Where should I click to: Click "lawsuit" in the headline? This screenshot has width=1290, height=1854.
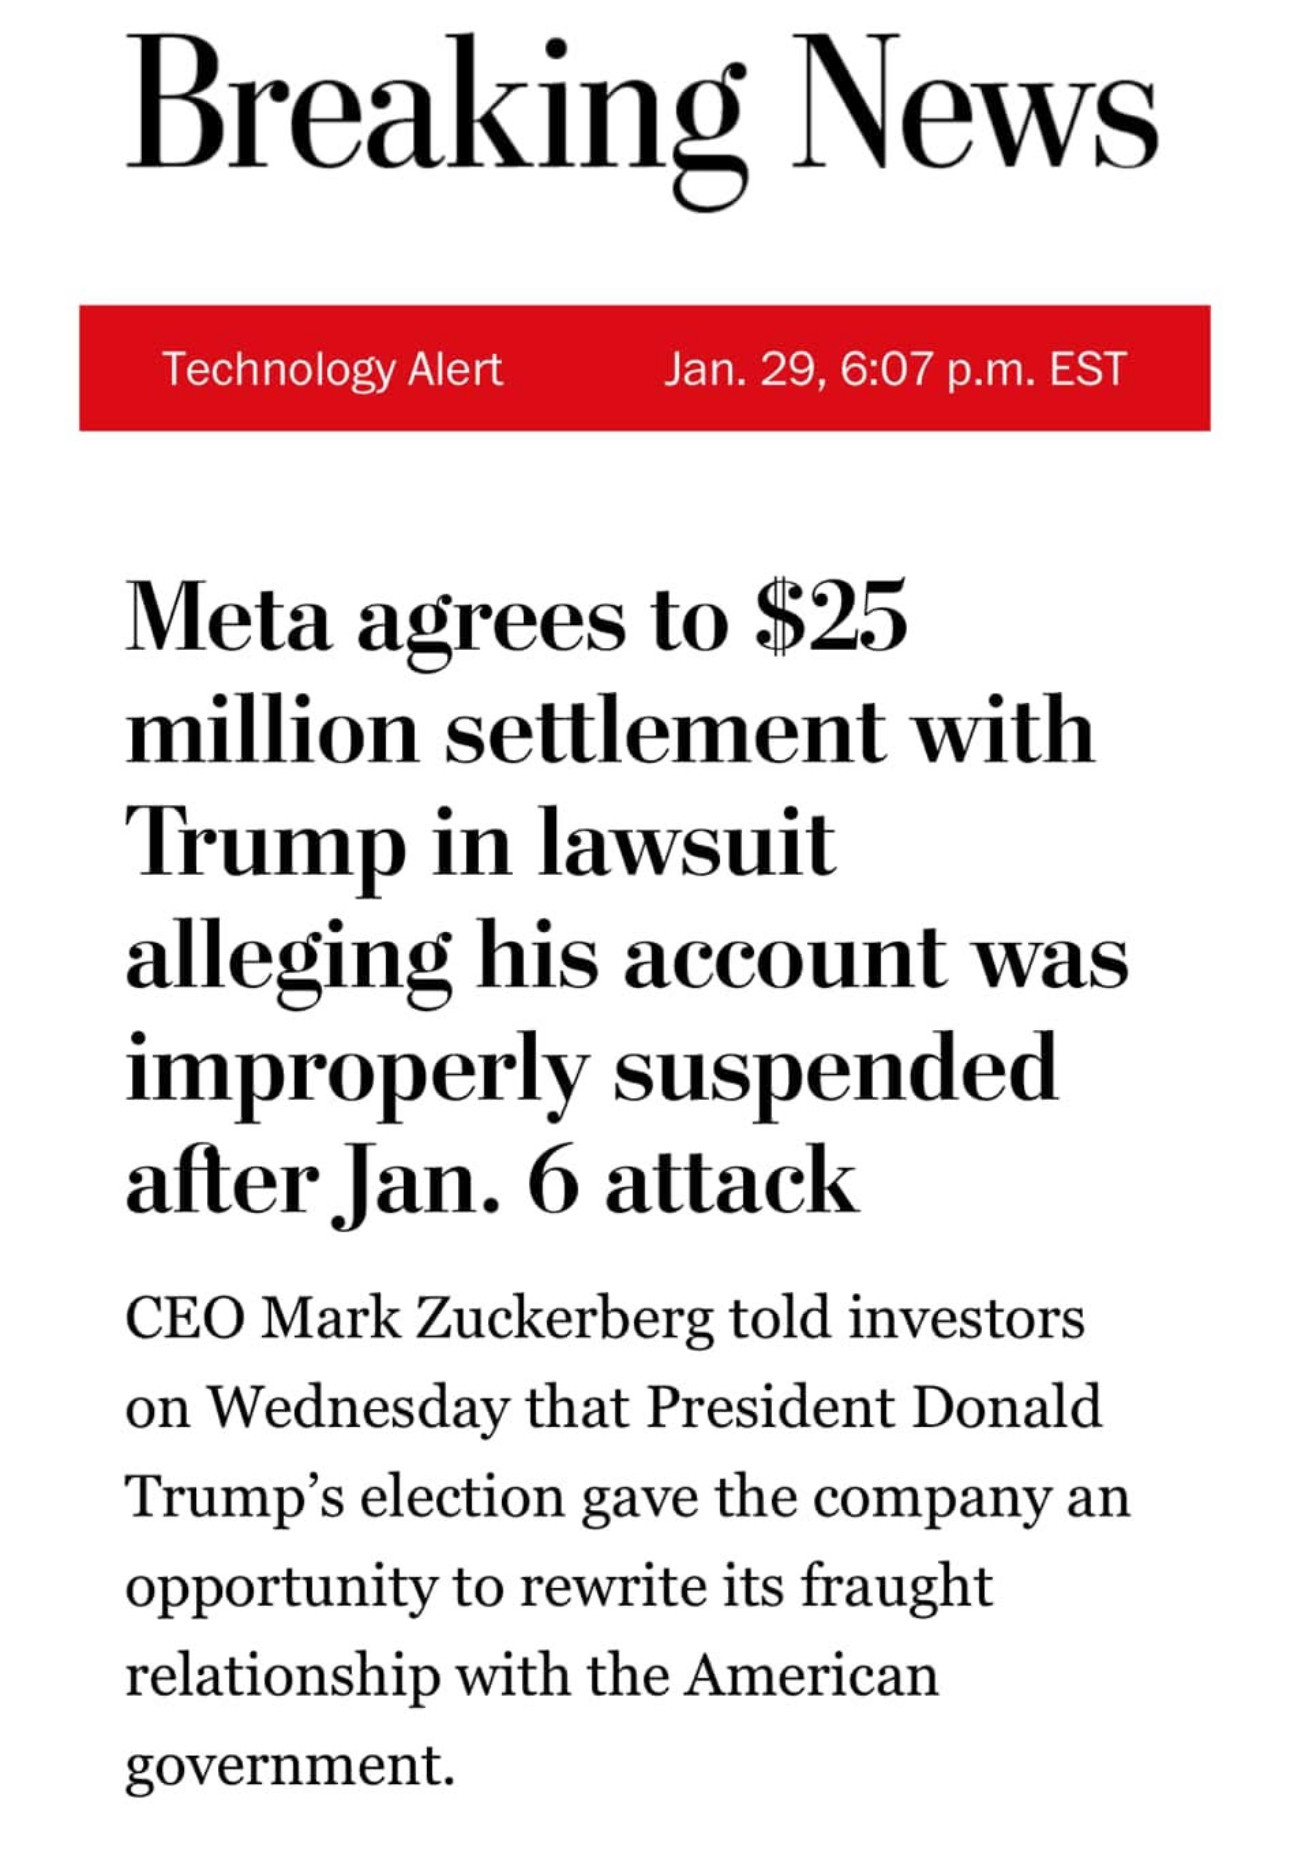pyautogui.click(x=686, y=844)
